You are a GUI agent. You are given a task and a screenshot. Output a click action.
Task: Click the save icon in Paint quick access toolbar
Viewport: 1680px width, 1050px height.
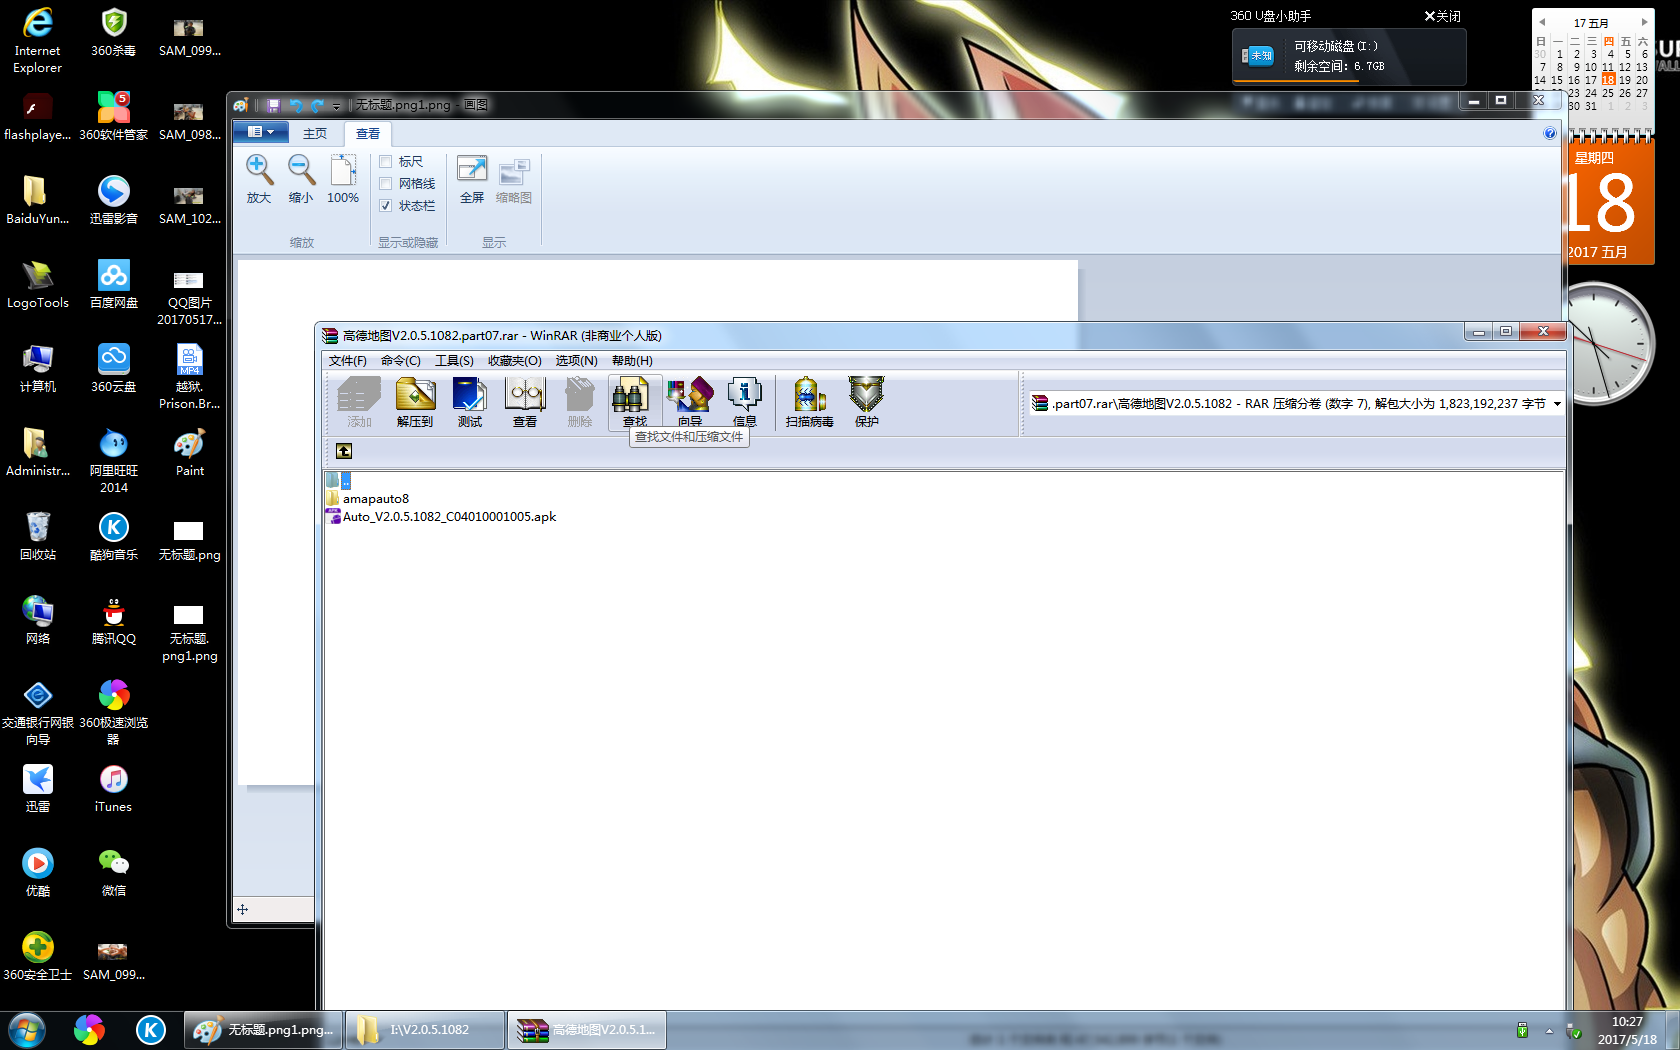point(273,105)
